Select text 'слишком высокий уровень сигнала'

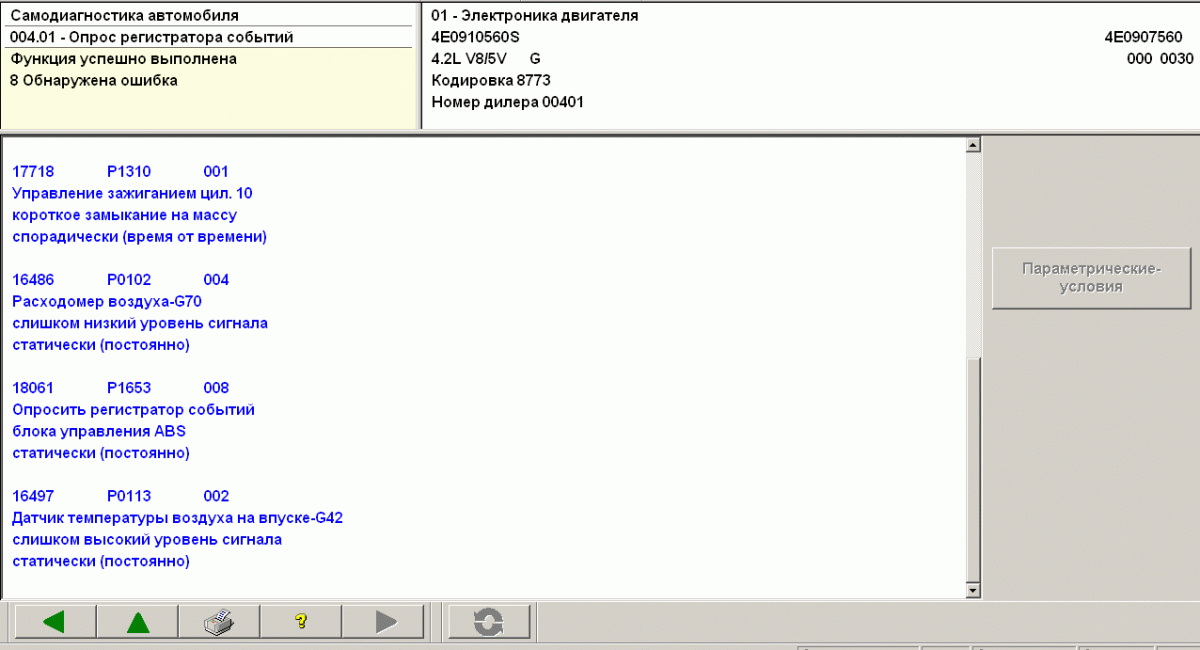tap(147, 540)
